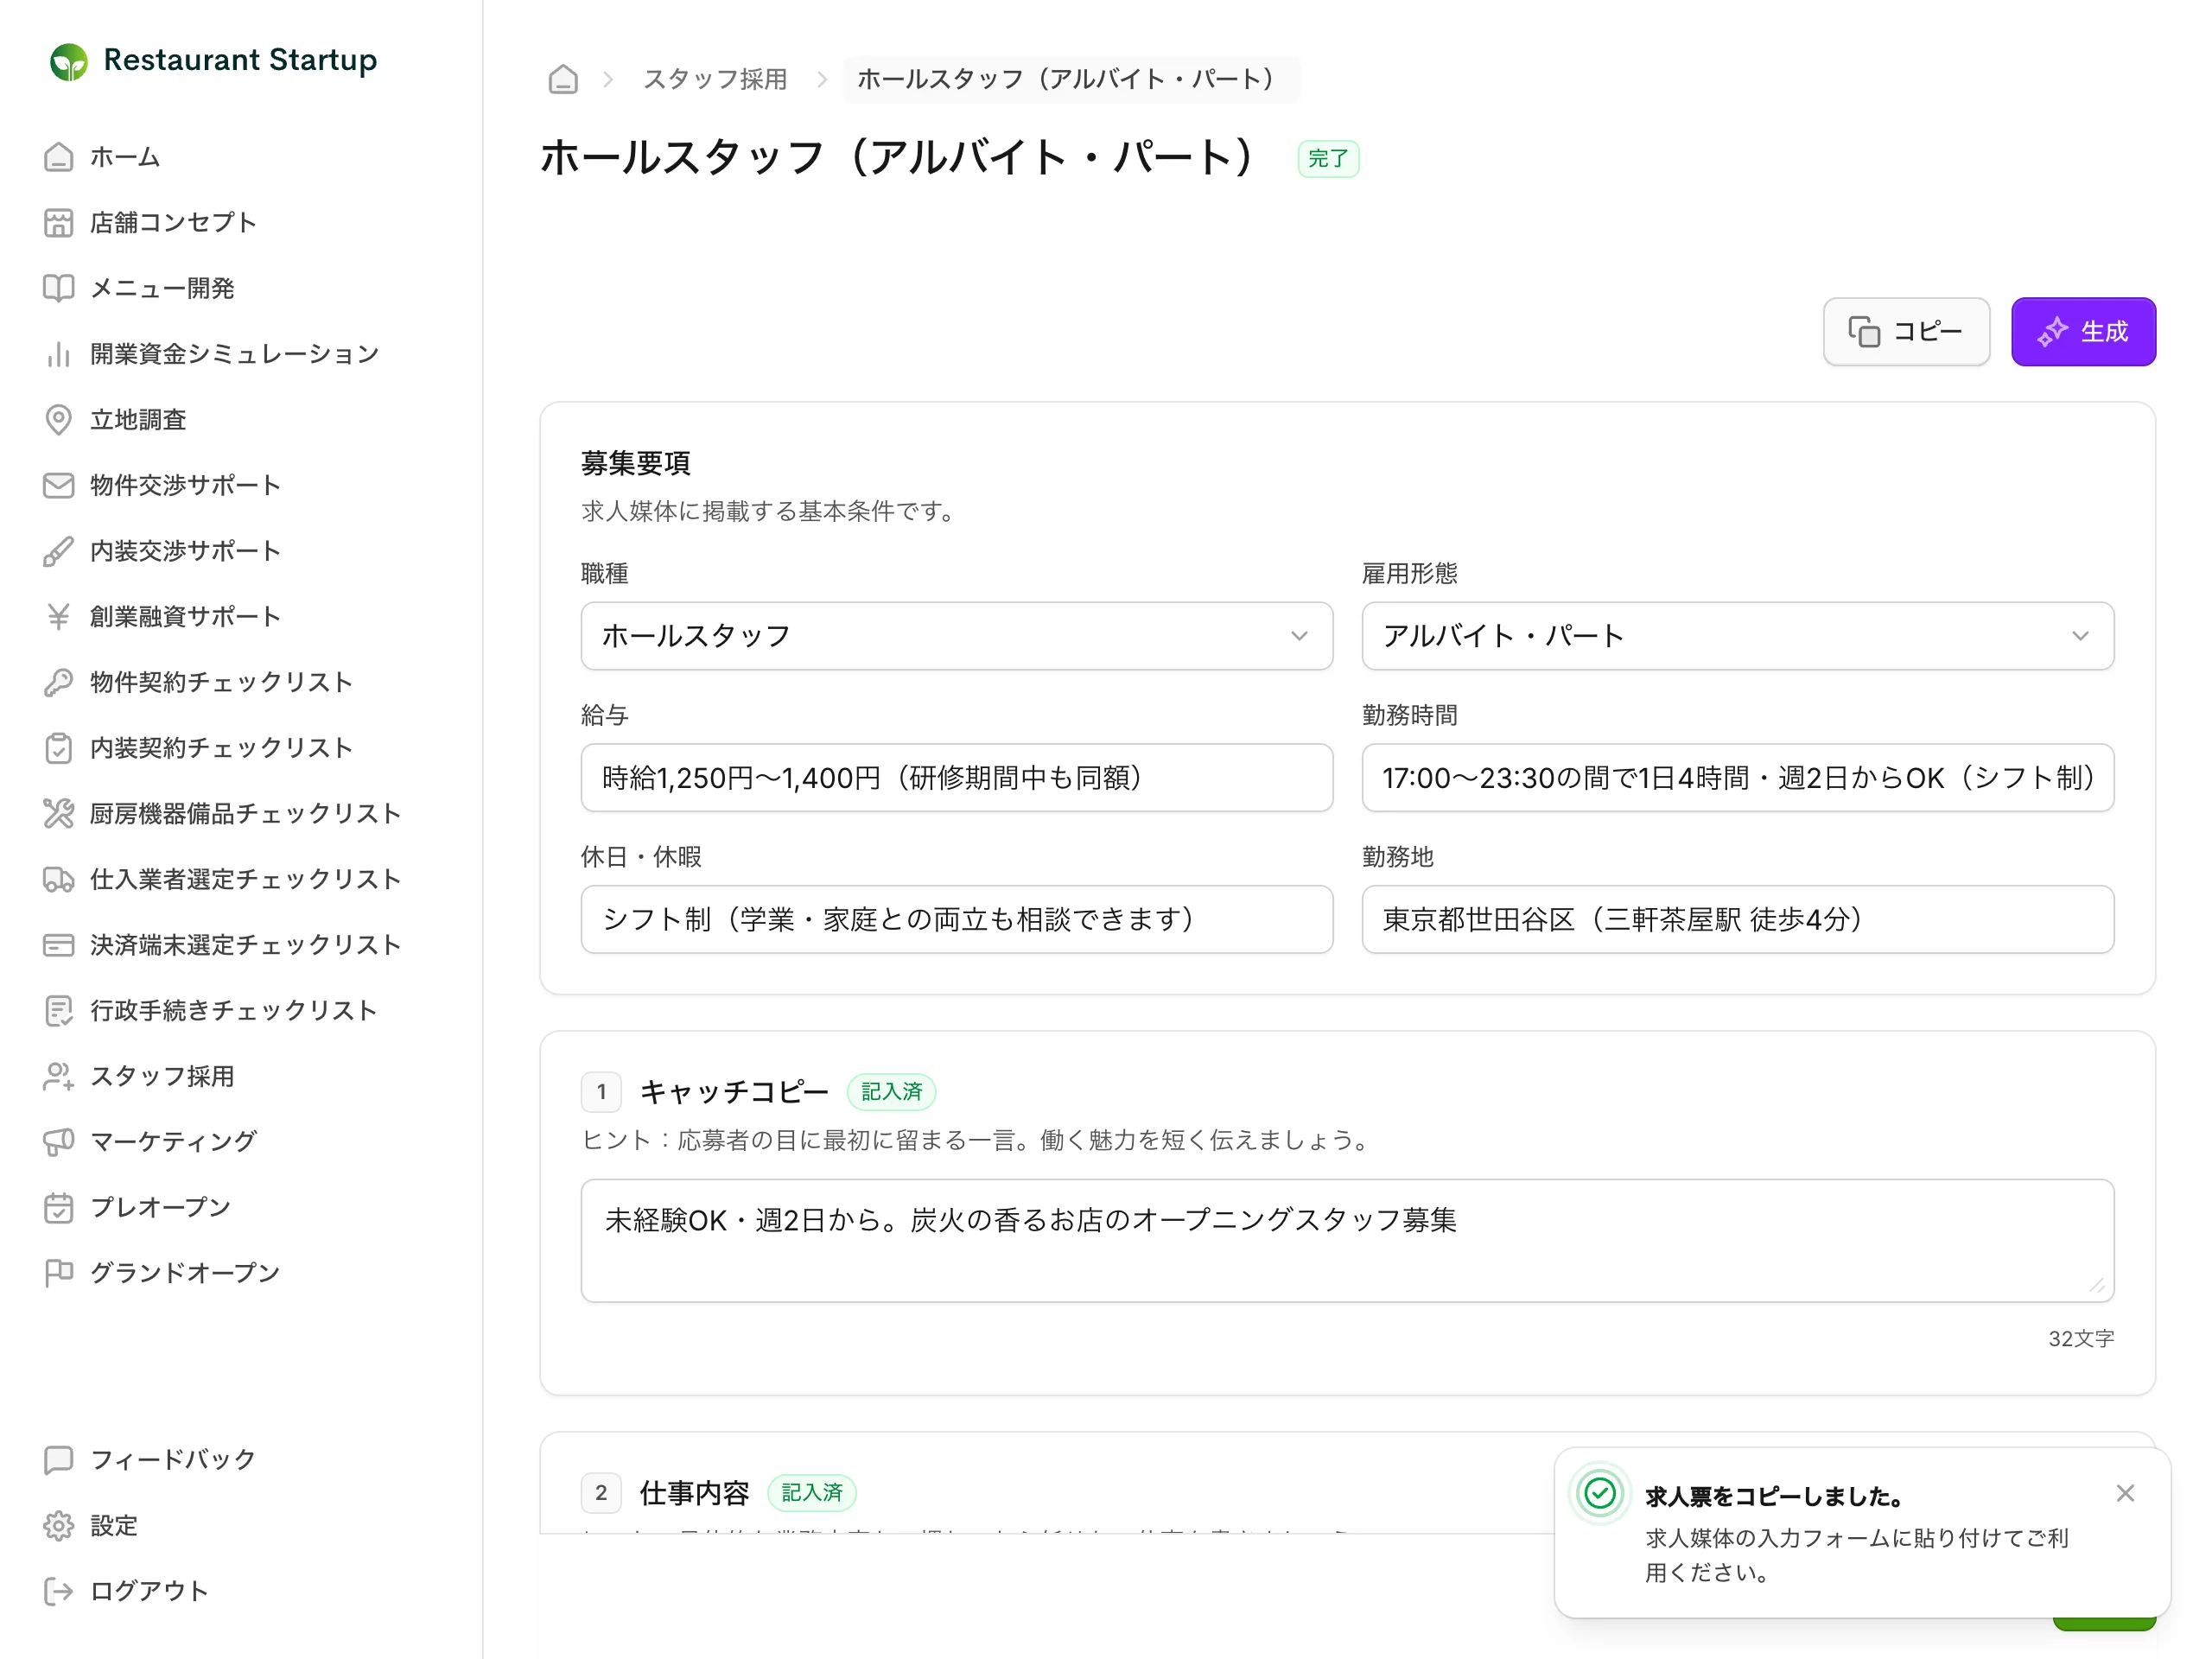Image resolution: width=2212 pixels, height=1659 pixels.
Task: Click the 仕事内容 section heading
Action: [x=694, y=1493]
